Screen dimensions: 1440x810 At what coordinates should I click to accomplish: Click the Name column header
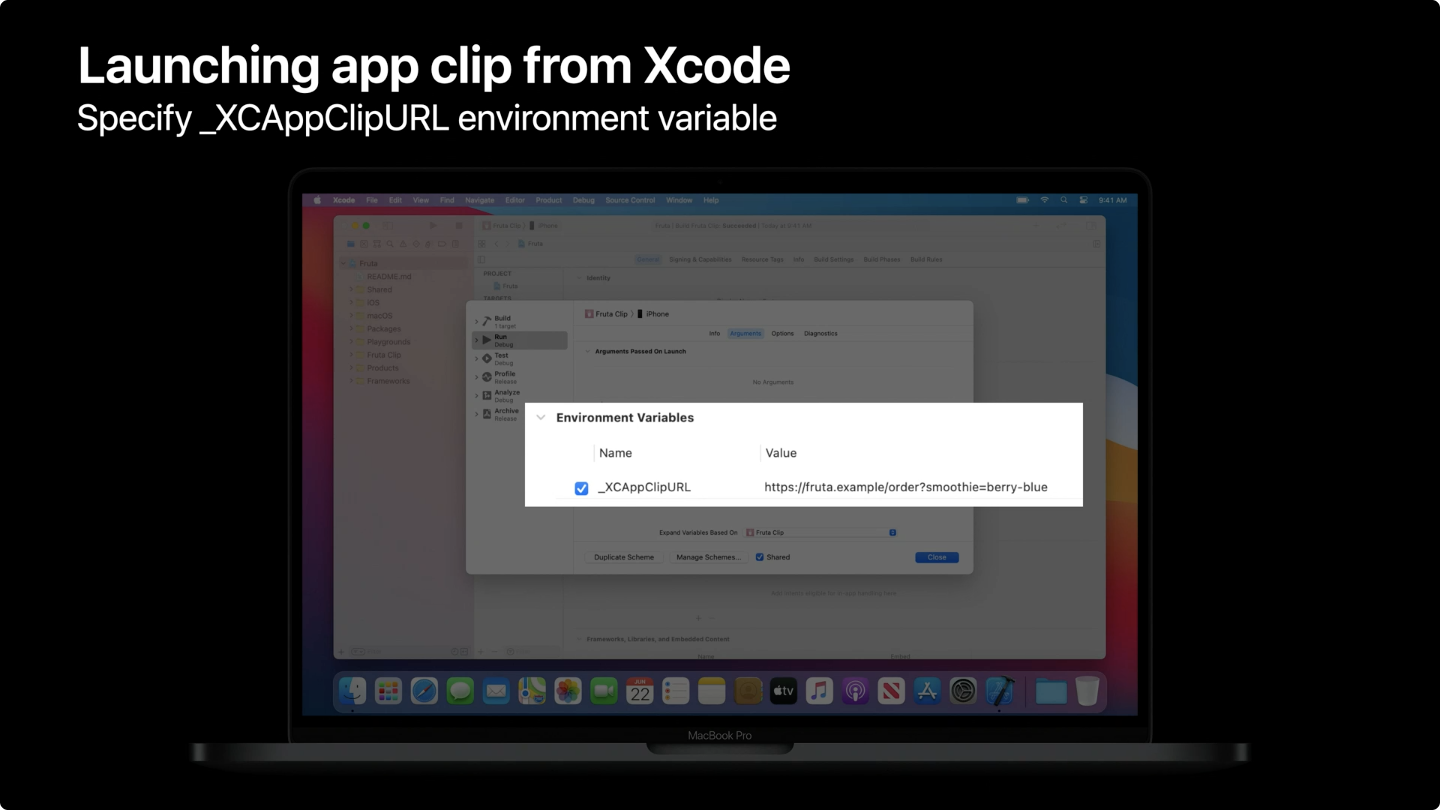coord(615,453)
